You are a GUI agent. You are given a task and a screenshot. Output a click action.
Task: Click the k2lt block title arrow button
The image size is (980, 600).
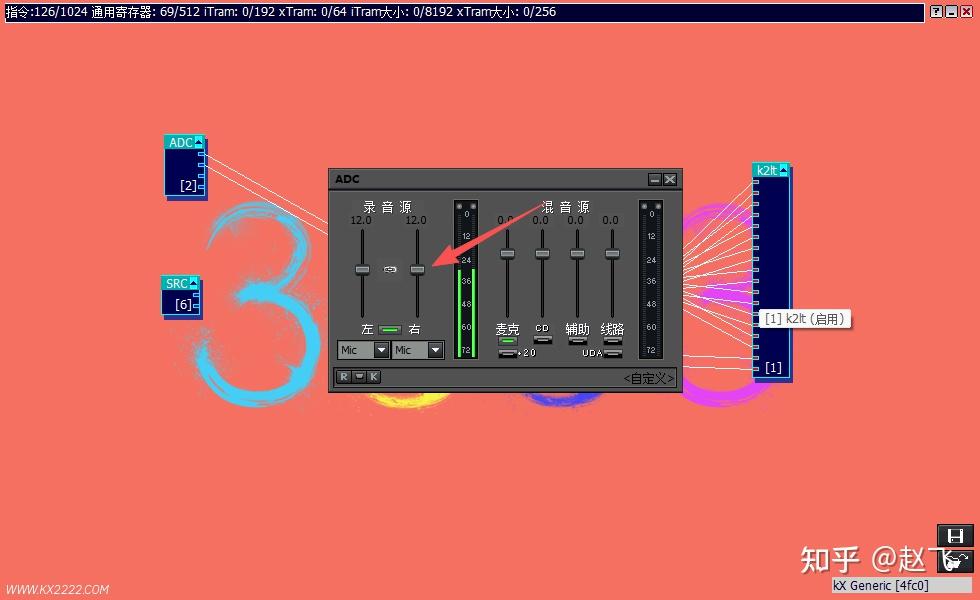tap(783, 170)
